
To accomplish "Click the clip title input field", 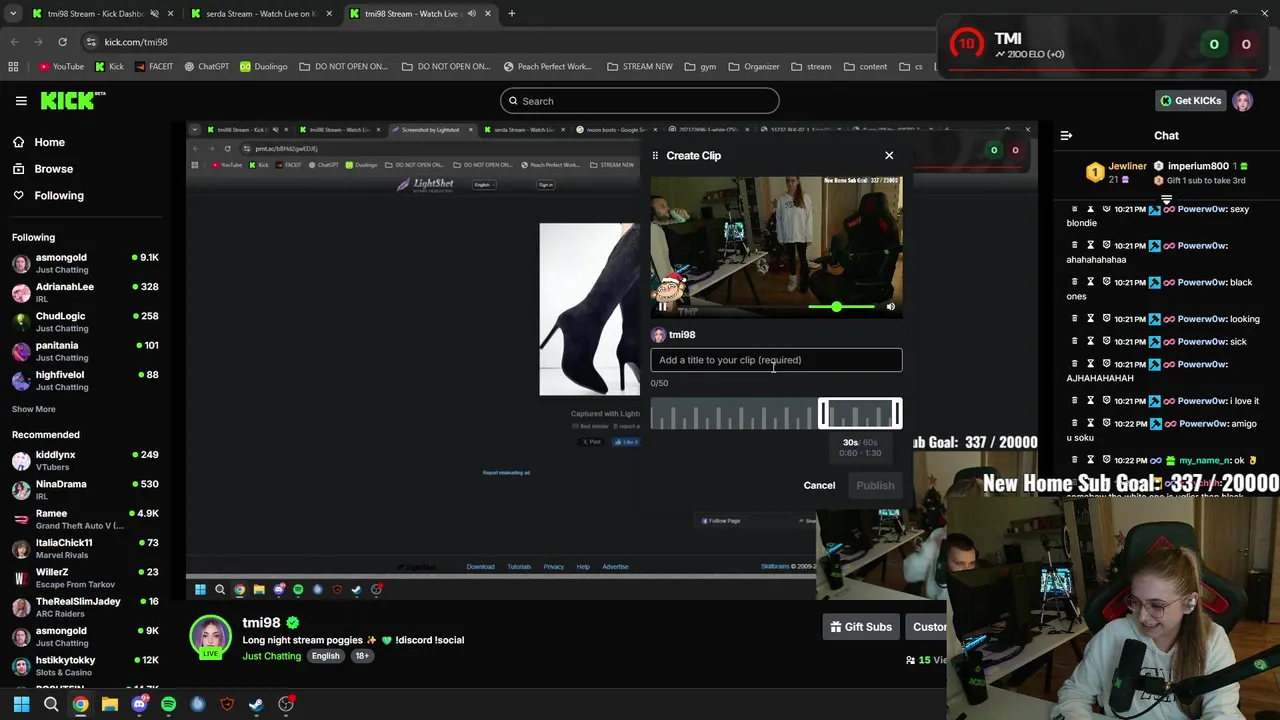I will click(x=776, y=360).
